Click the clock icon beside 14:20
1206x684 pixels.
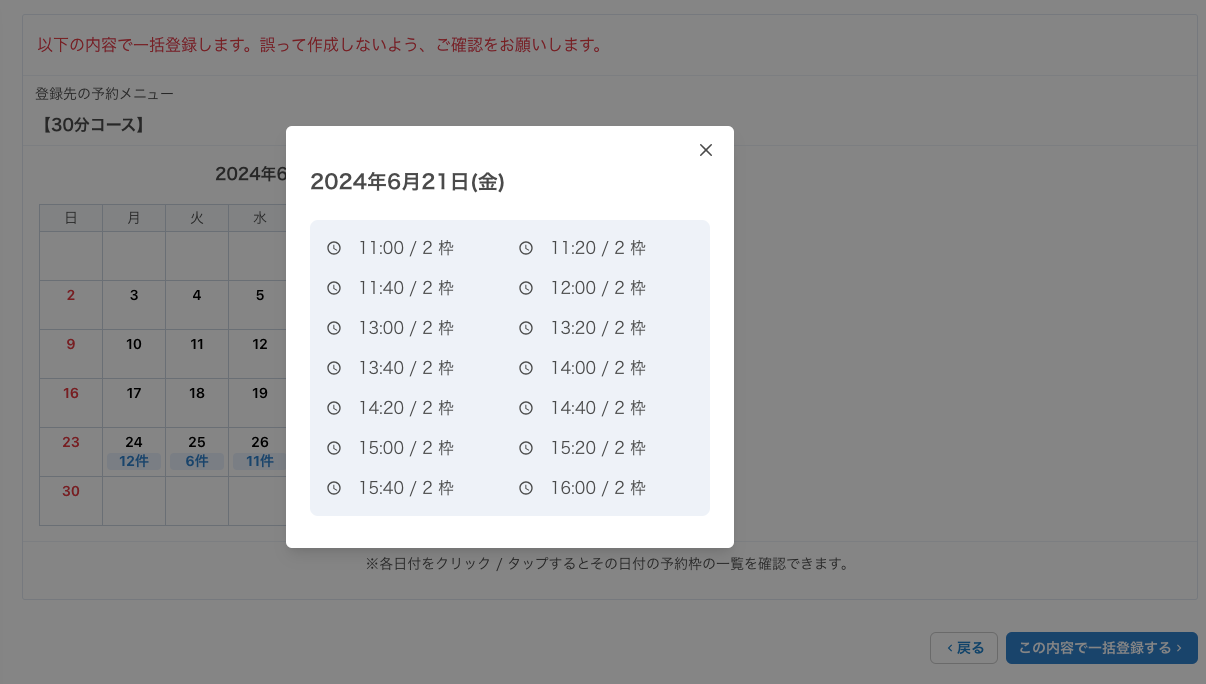tap(334, 408)
